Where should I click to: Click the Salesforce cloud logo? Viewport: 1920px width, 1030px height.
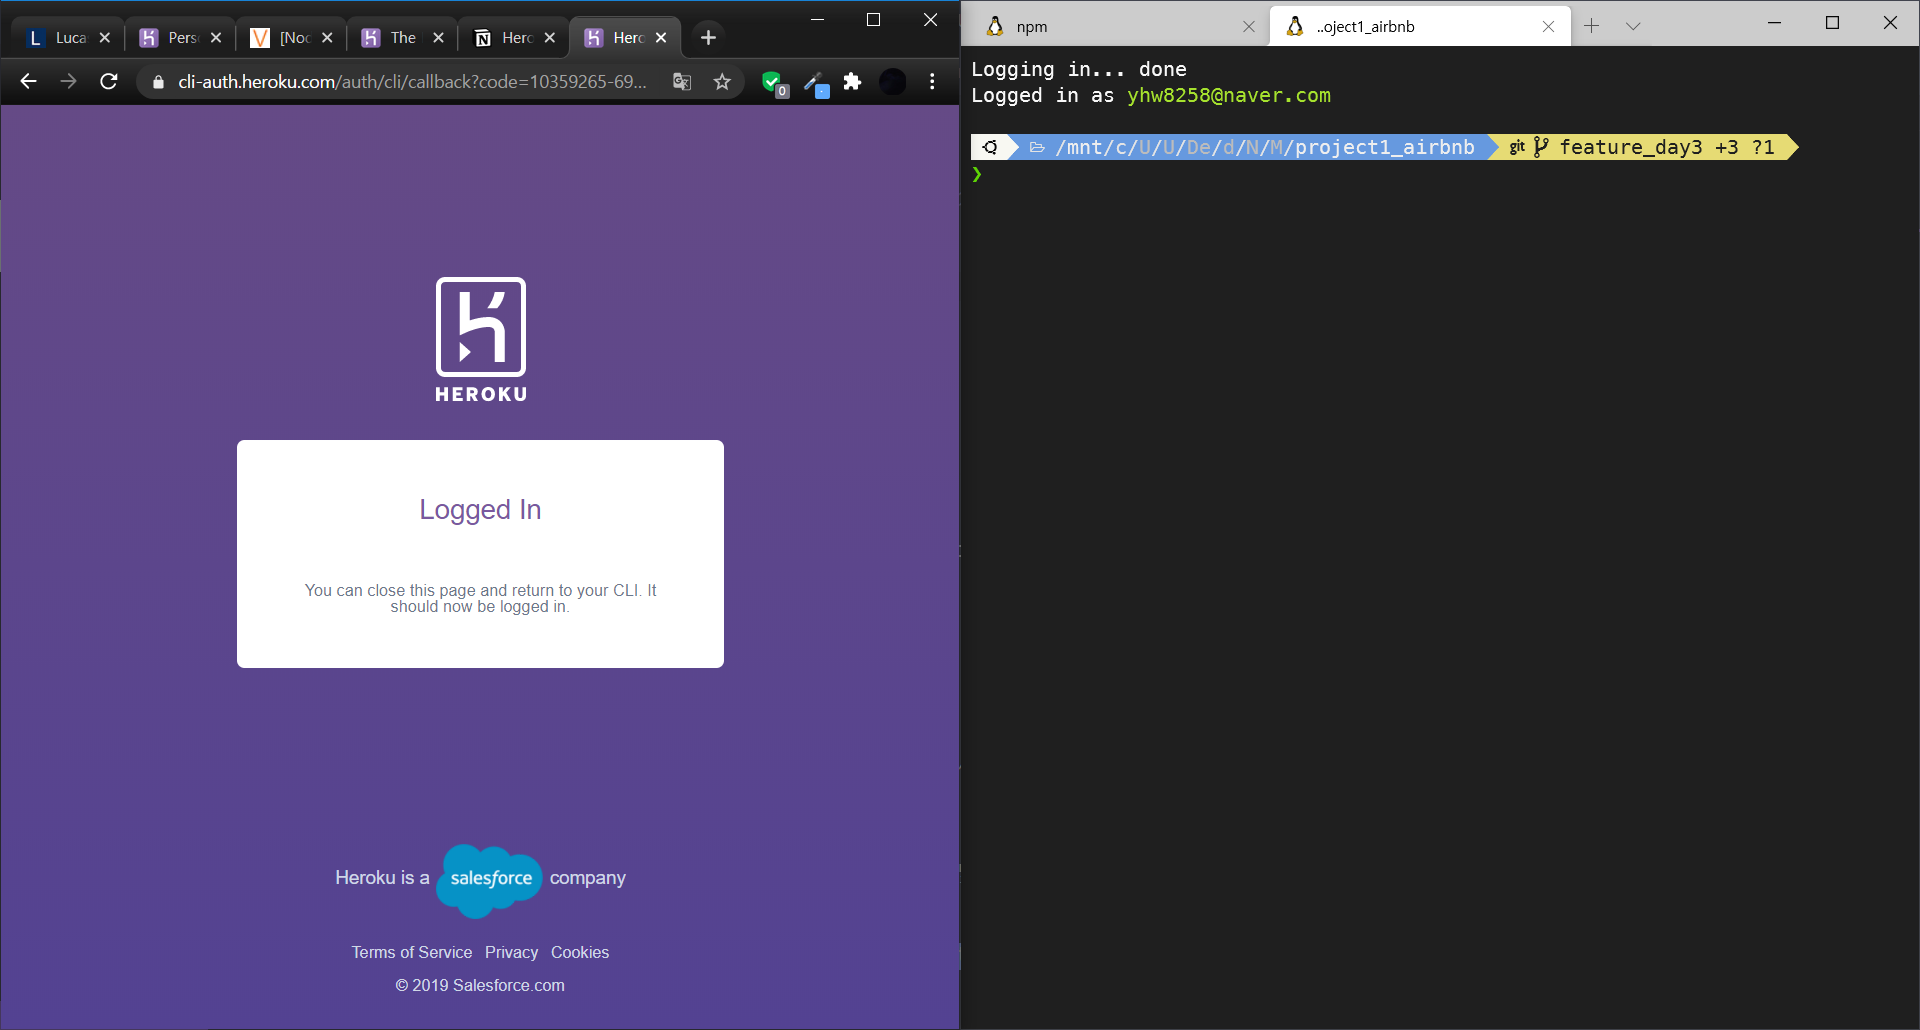tap(490, 879)
